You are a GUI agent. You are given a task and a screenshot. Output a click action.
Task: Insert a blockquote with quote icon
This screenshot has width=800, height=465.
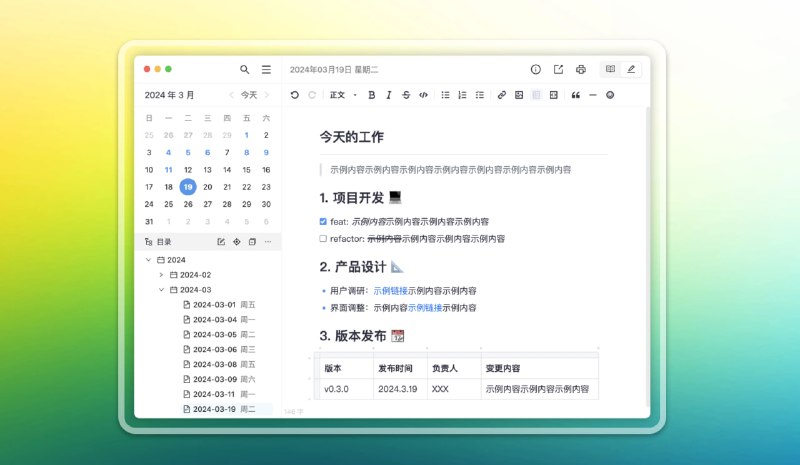pyautogui.click(x=575, y=95)
